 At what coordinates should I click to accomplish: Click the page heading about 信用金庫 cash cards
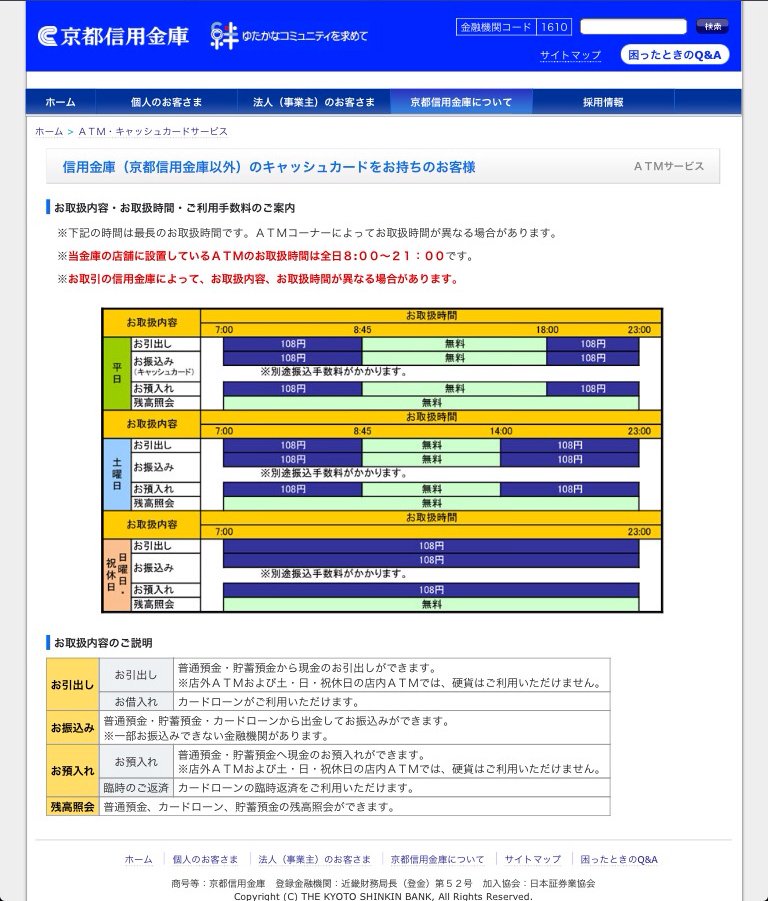(x=269, y=167)
